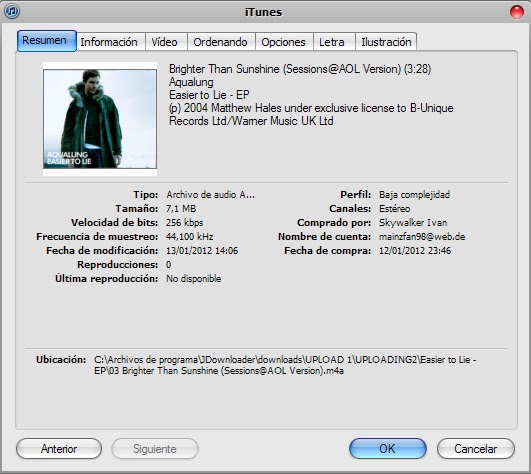The height and width of the screenshot is (474, 531).
Task: Click the Aqualung album artwork thumbnail
Action: 100,119
